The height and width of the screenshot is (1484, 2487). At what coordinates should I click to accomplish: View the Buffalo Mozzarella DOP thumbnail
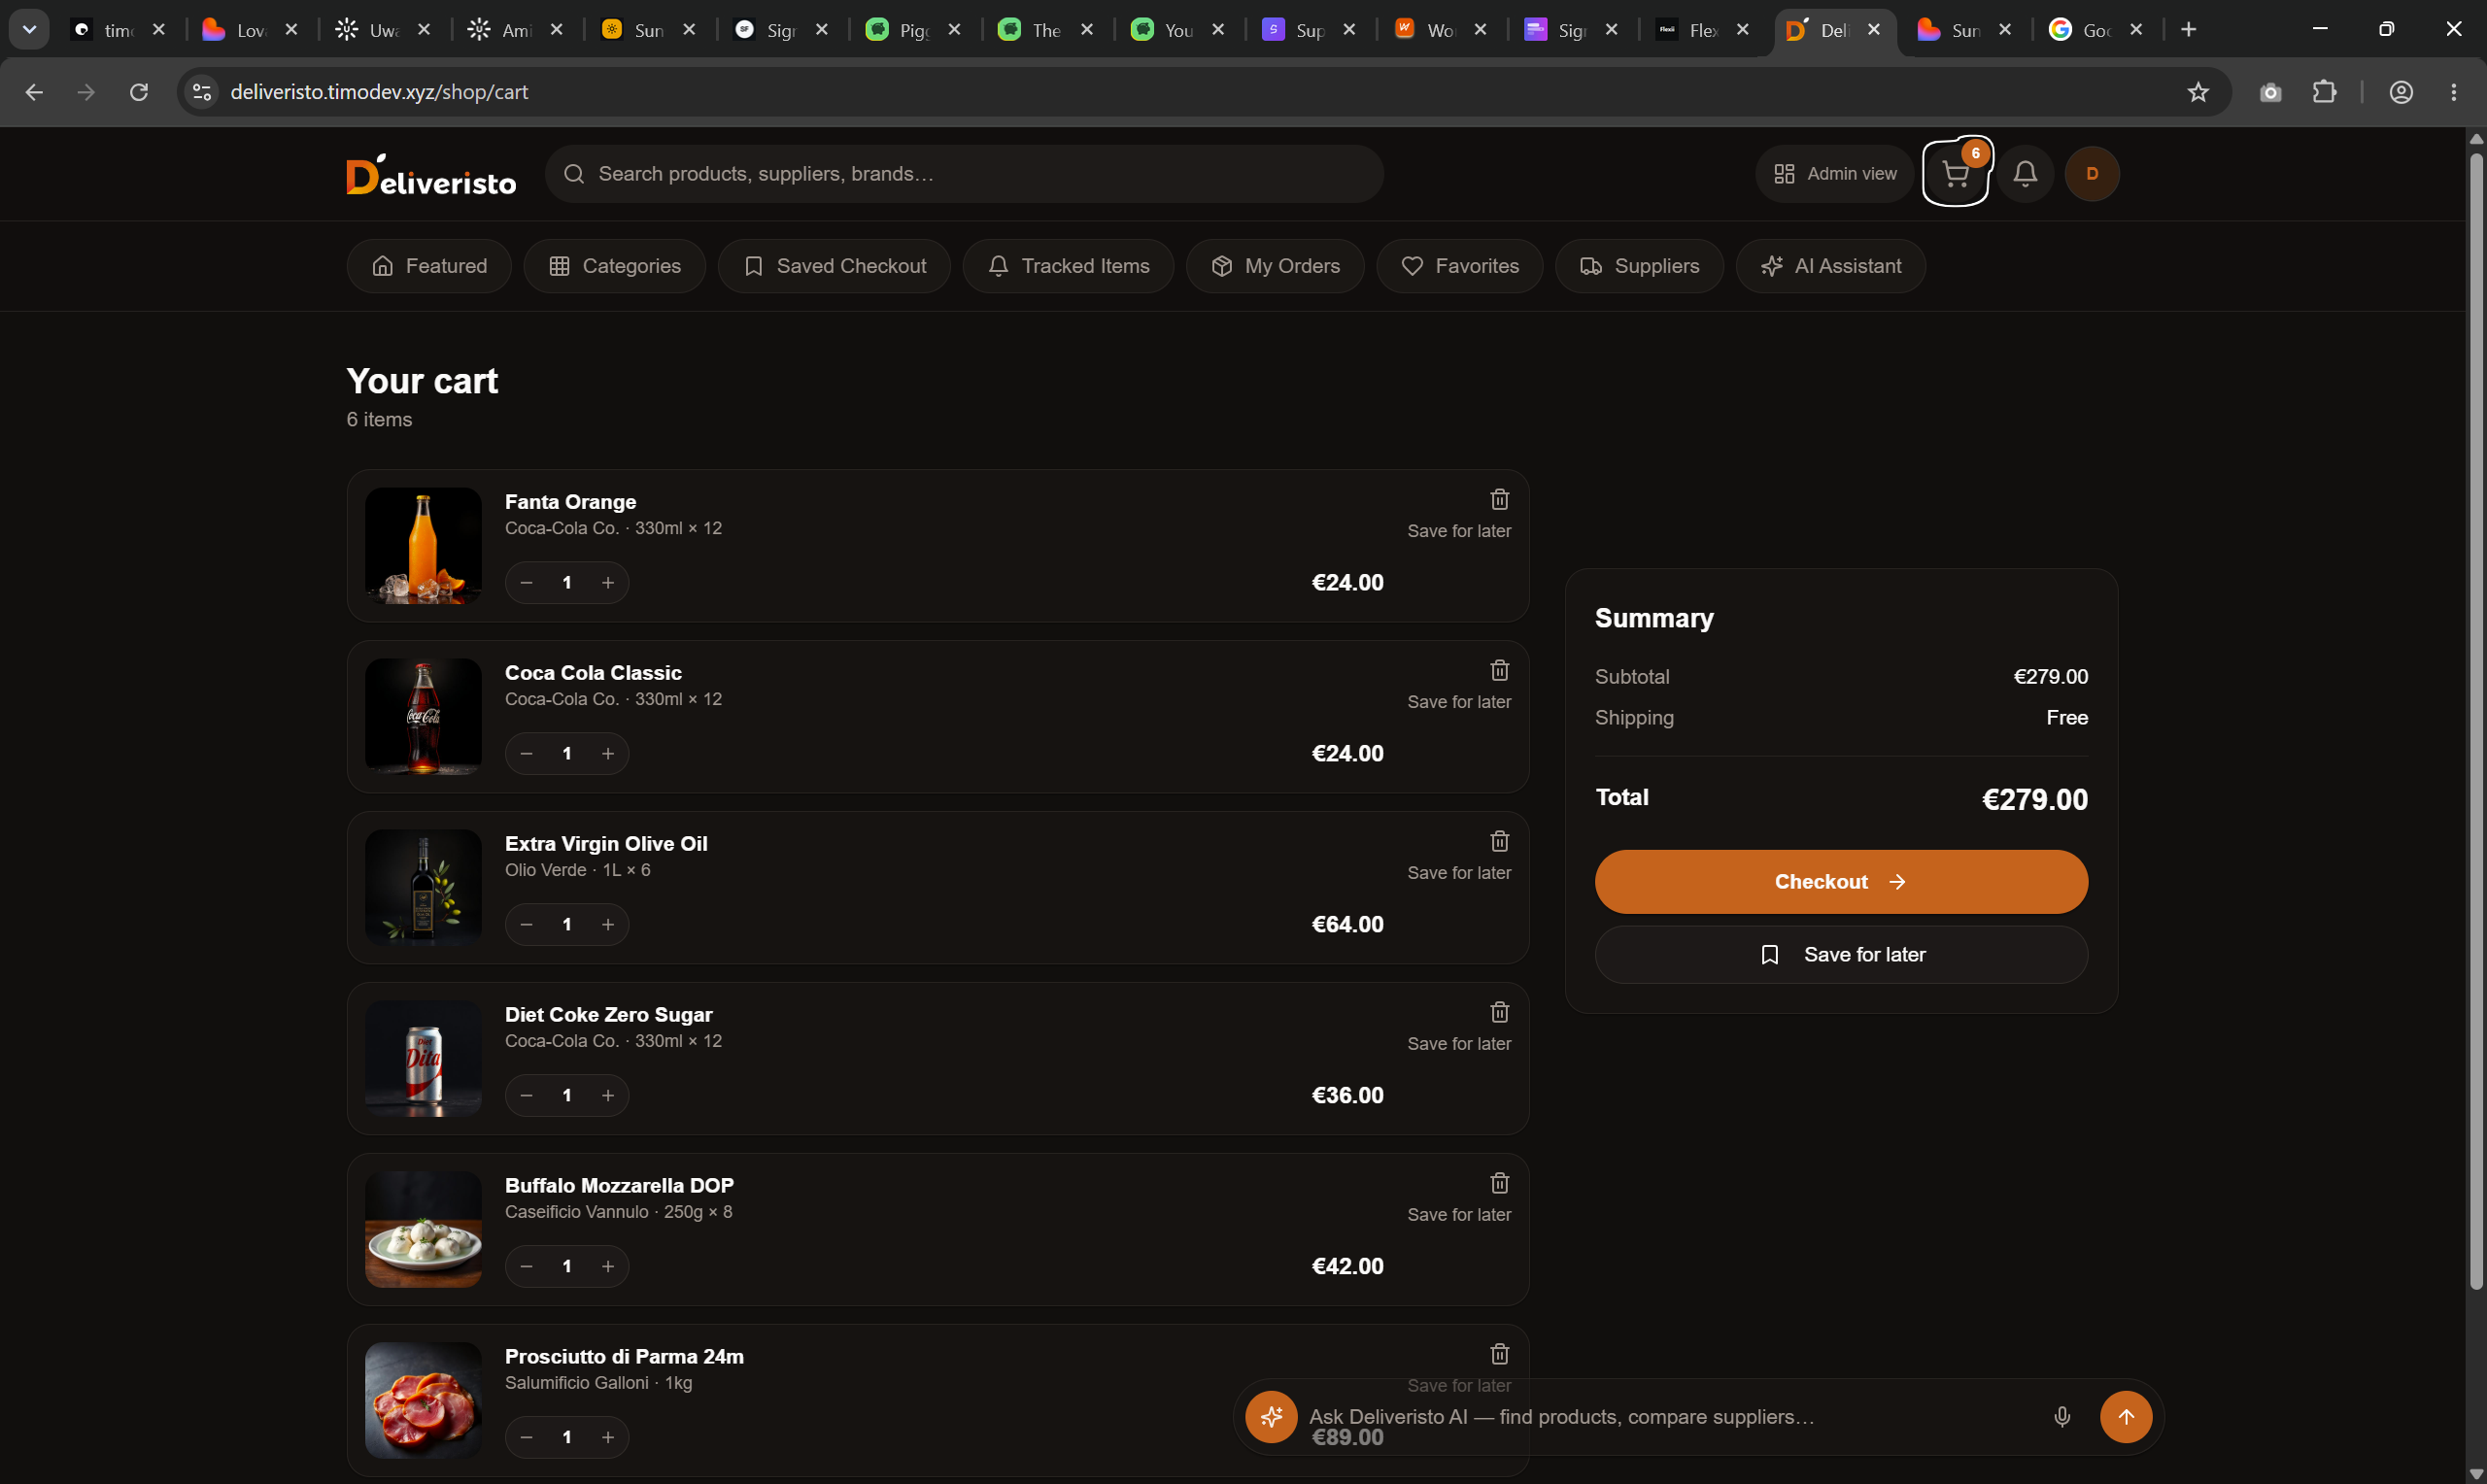point(423,1230)
